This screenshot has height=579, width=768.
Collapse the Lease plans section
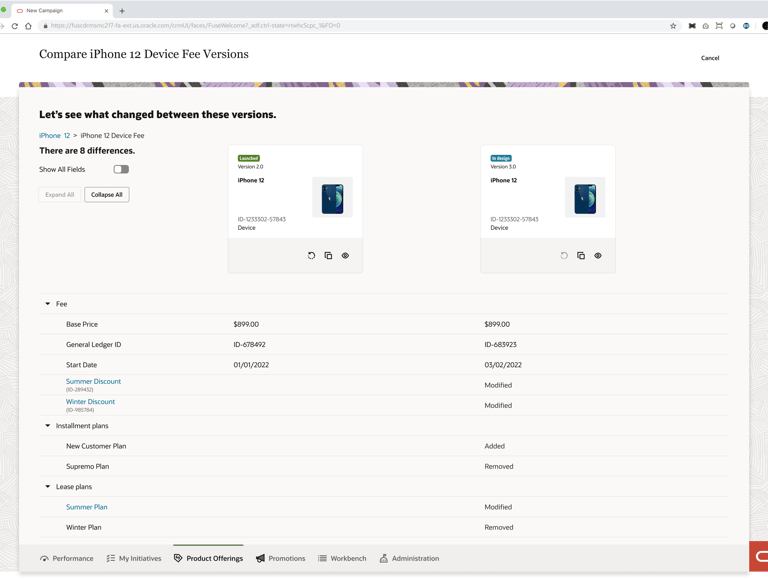click(48, 486)
